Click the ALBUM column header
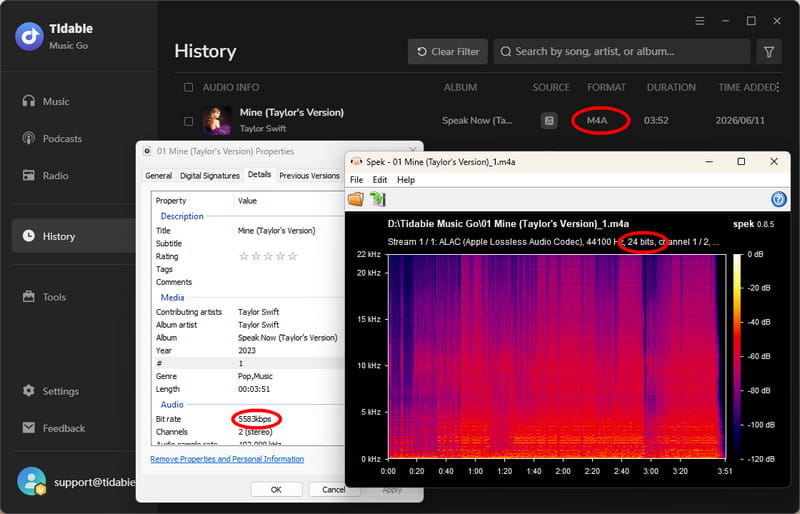The image size is (800, 514). pos(460,87)
